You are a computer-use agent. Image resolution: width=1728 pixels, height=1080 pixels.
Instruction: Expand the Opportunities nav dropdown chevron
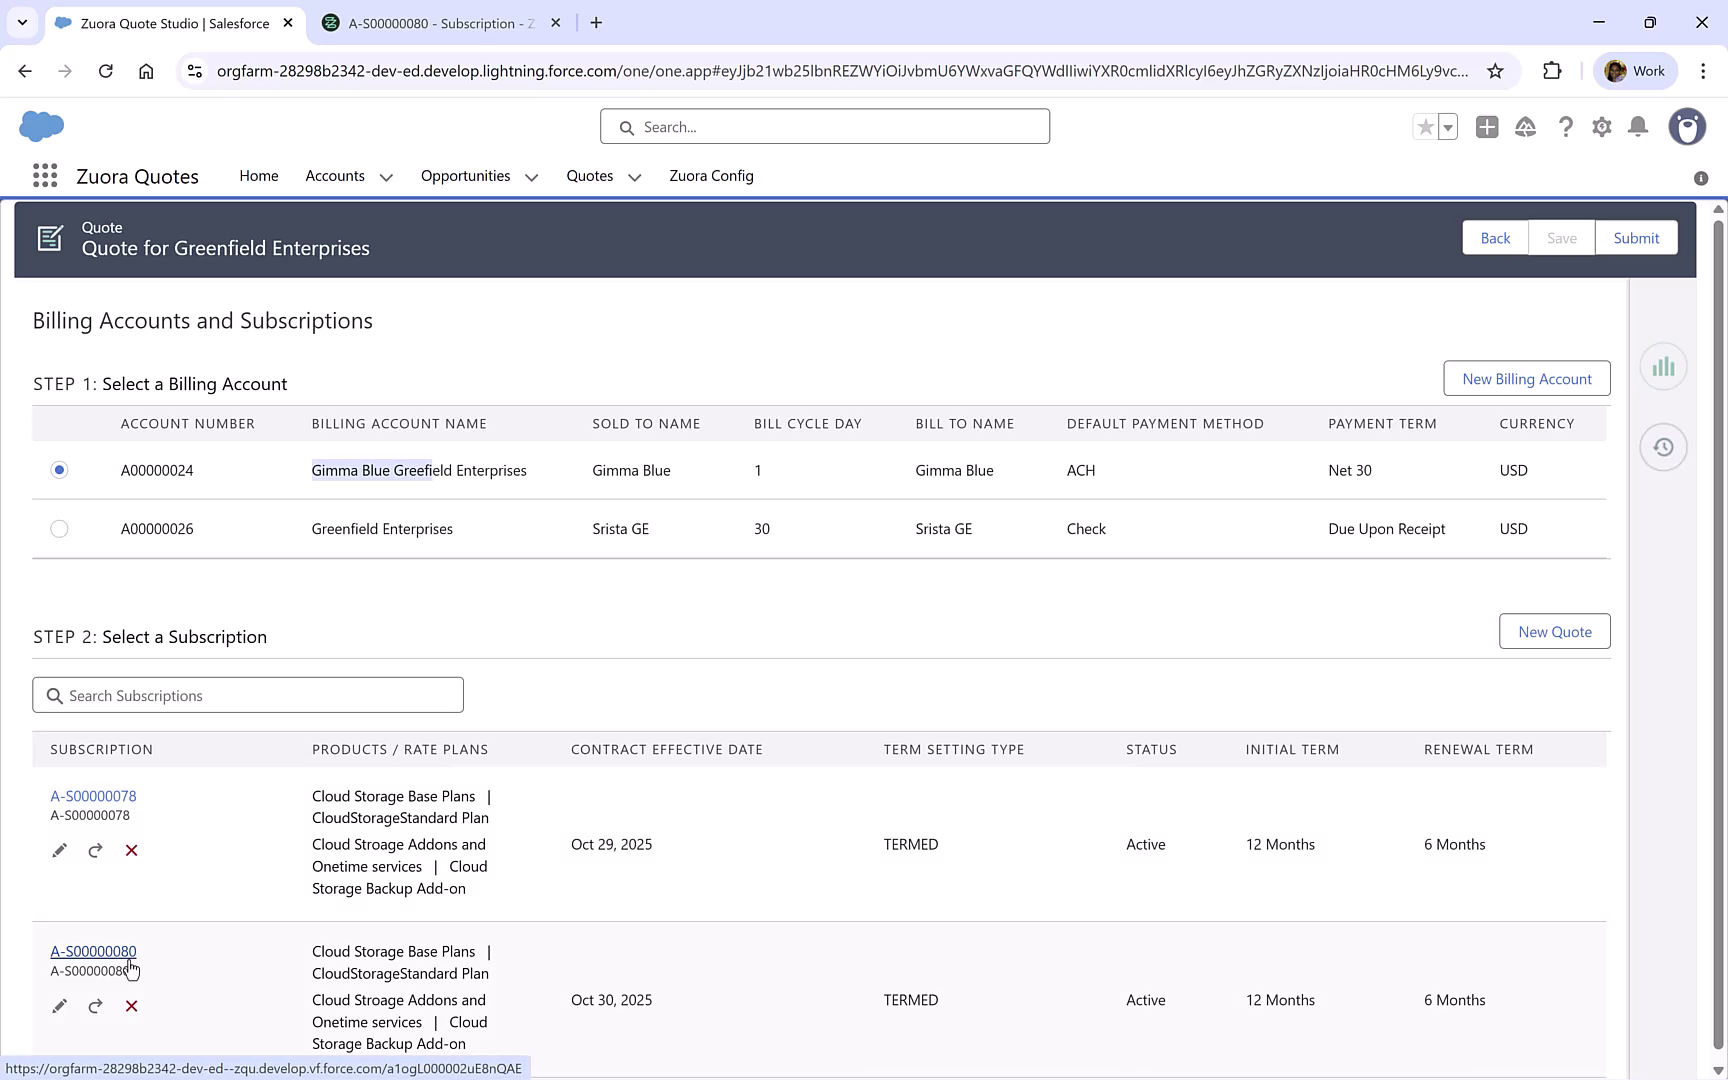[x=532, y=177]
